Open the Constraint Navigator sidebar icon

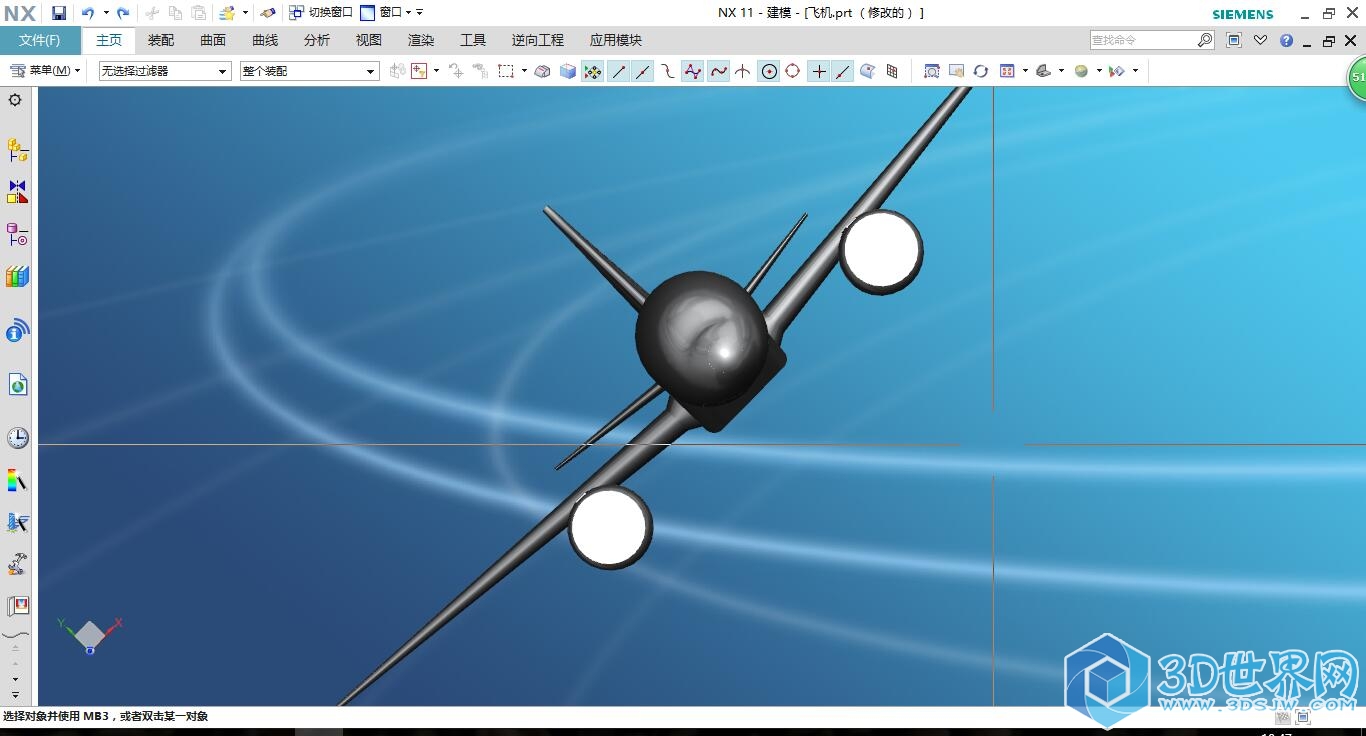pos(17,192)
